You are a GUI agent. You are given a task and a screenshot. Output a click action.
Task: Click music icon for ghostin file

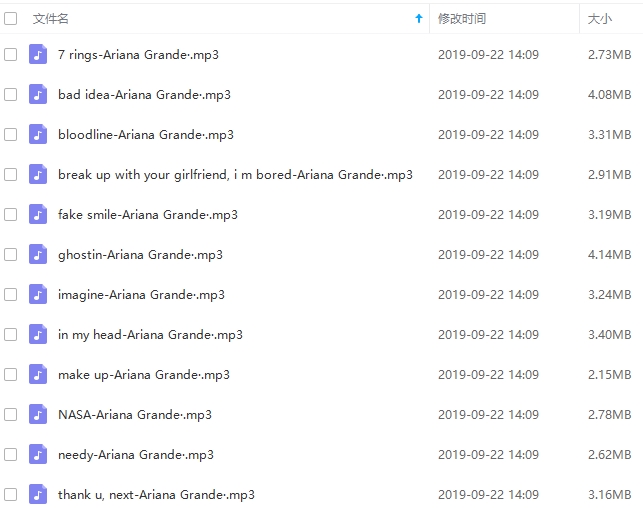pyautogui.click(x=38, y=255)
